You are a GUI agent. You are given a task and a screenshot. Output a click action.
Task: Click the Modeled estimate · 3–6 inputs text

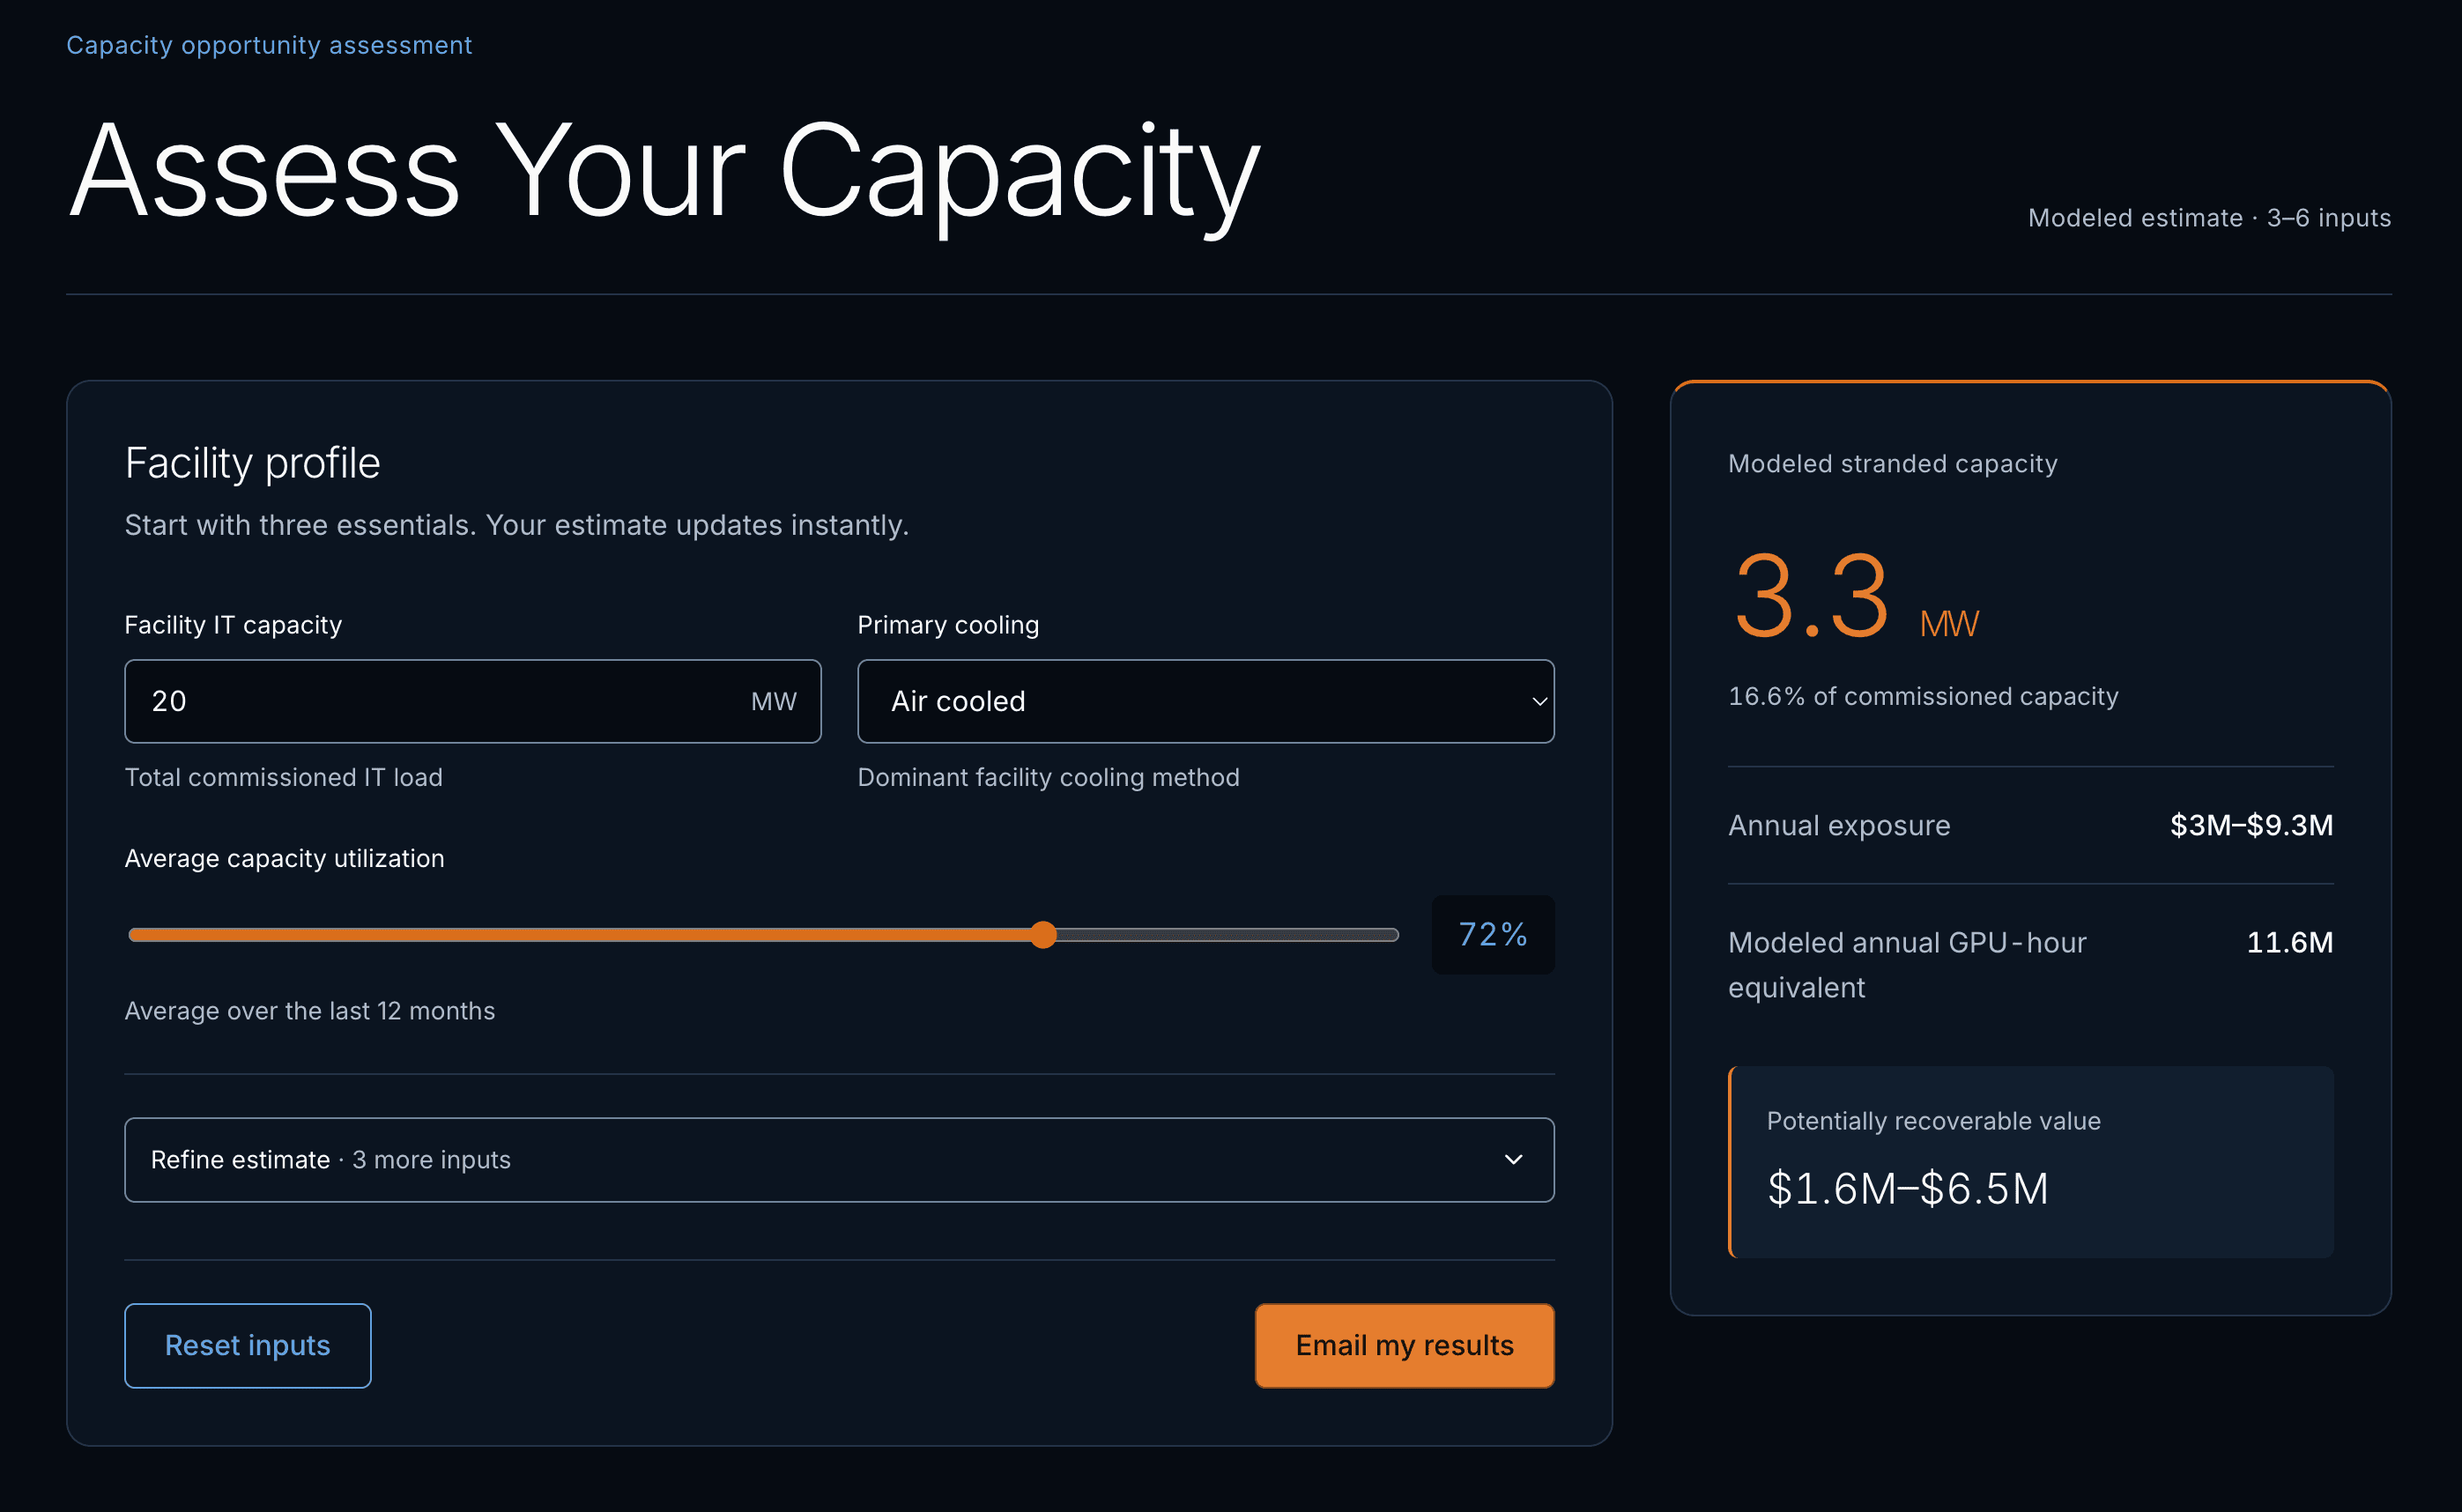[2209, 218]
